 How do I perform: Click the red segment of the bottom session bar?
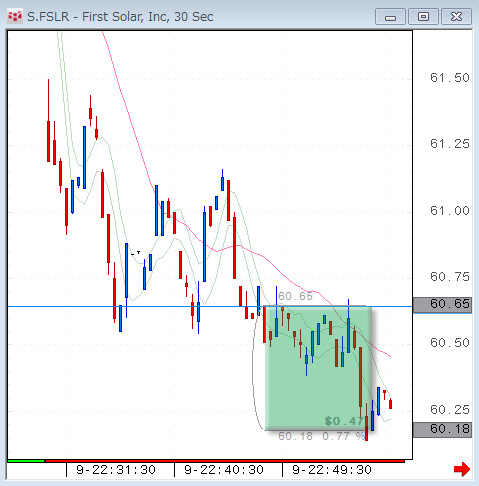[x=225, y=461]
